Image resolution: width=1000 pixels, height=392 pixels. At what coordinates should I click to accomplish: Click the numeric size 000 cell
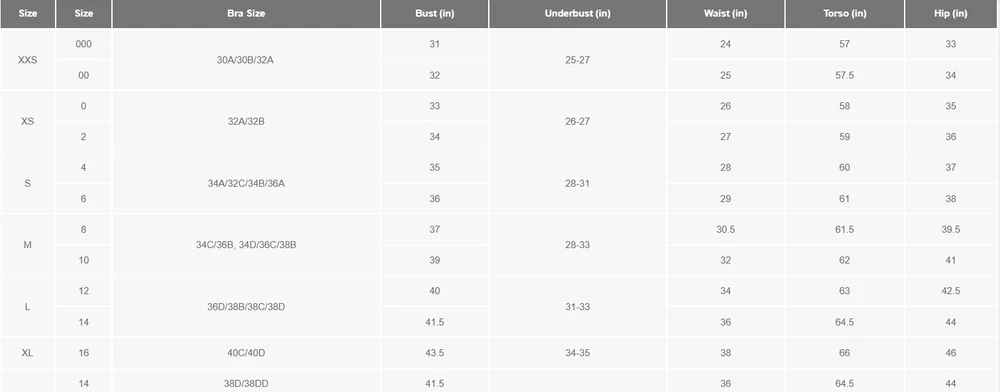point(84,44)
